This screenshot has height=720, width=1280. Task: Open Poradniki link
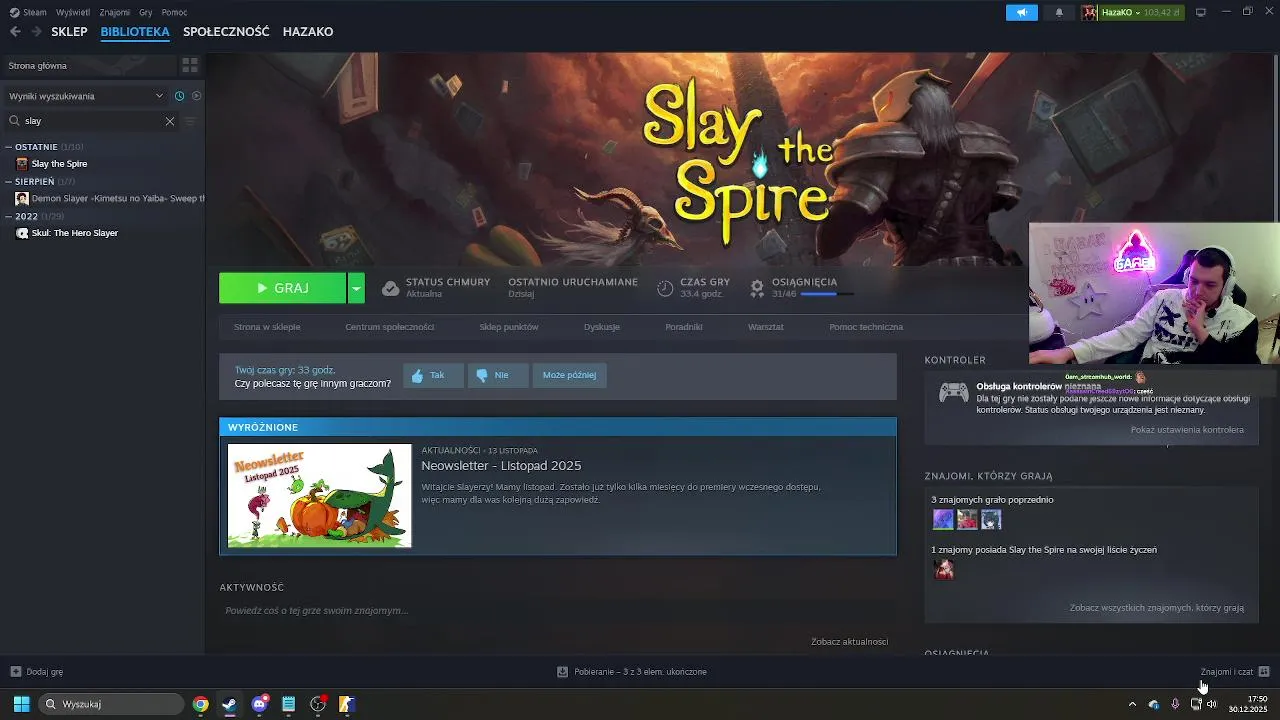pyautogui.click(x=684, y=327)
